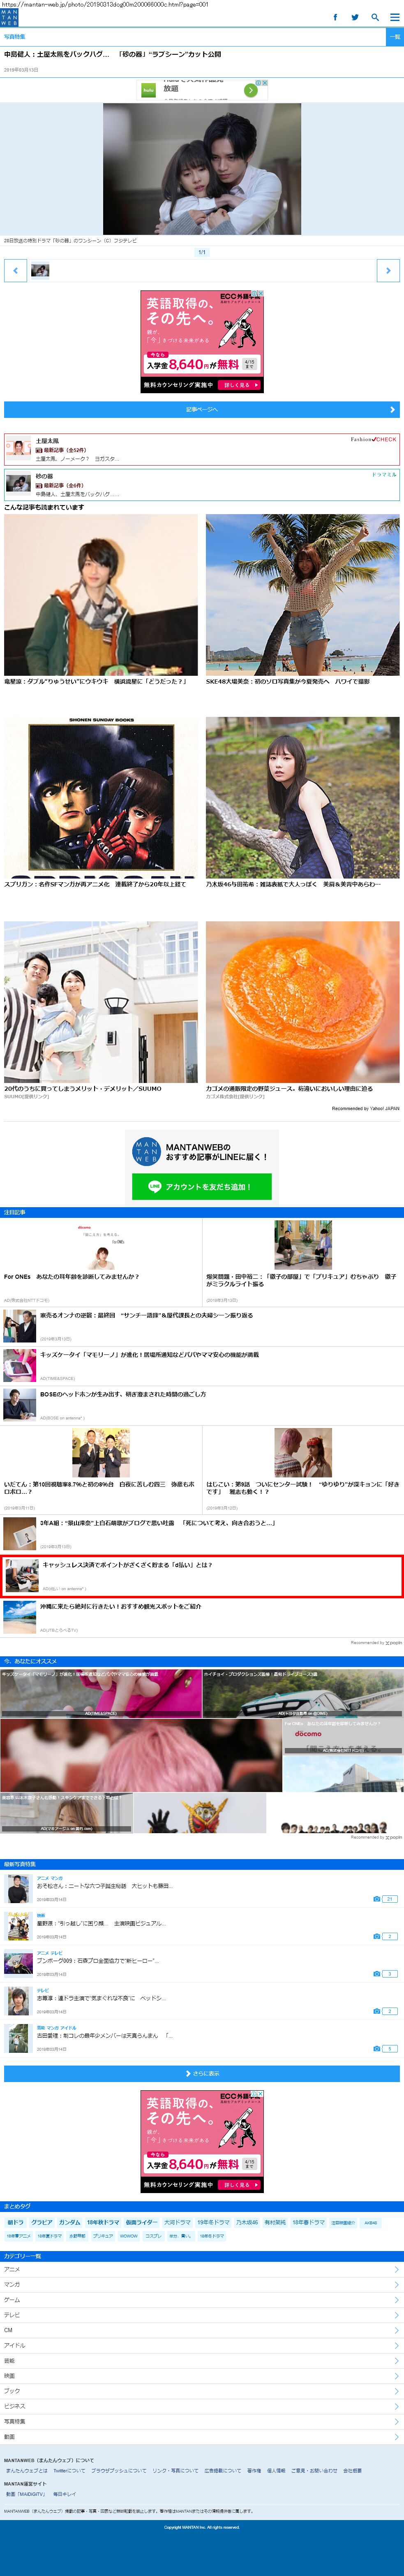Open the キッズケータイ マモリーノ article
Screen dimensions: 404x2576
click(202, 1365)
